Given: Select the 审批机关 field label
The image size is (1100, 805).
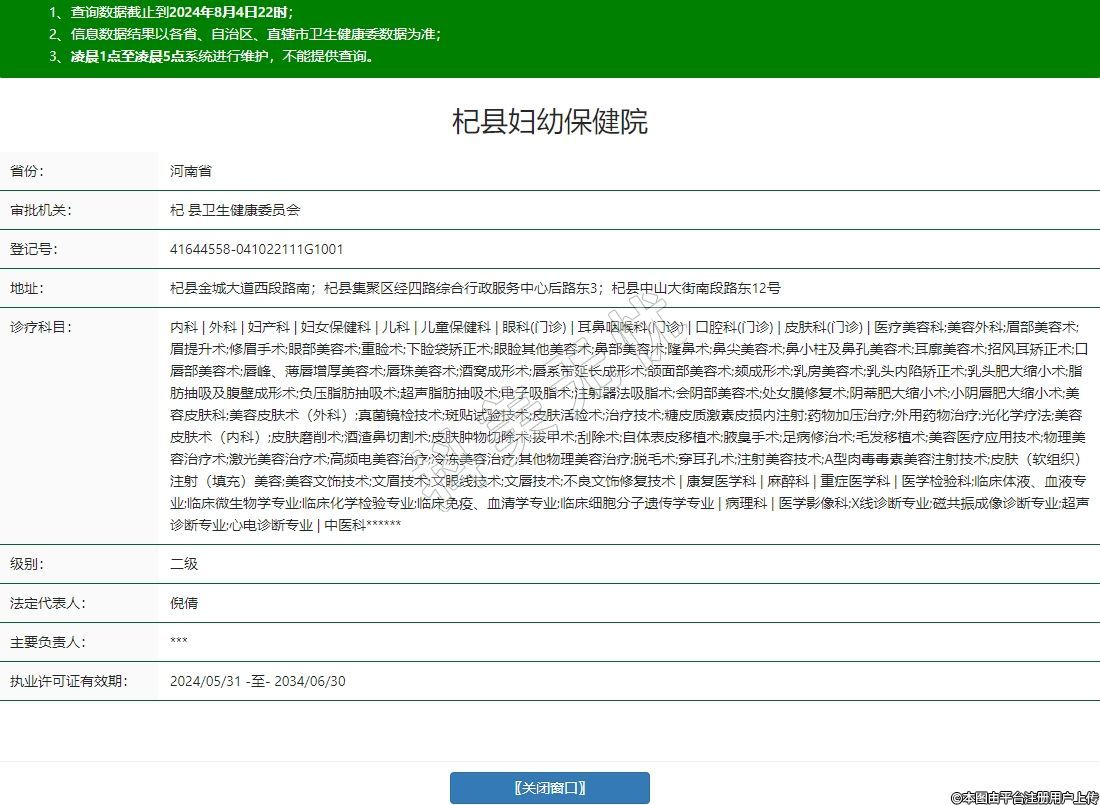Looking at the screenshot, I should tap(41, 210).
